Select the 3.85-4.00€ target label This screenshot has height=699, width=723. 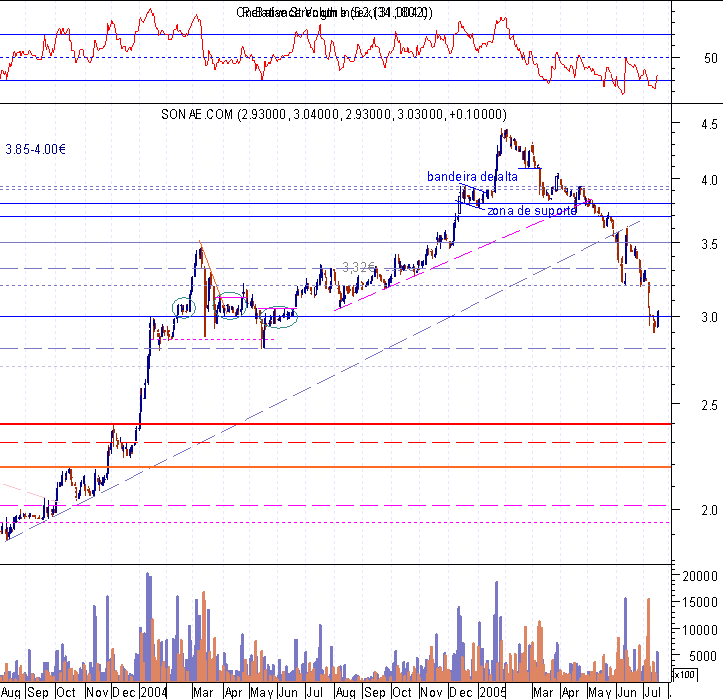point(36,149)
